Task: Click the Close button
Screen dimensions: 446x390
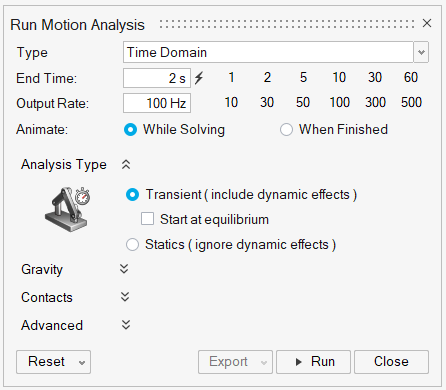Action: [391, 362]
